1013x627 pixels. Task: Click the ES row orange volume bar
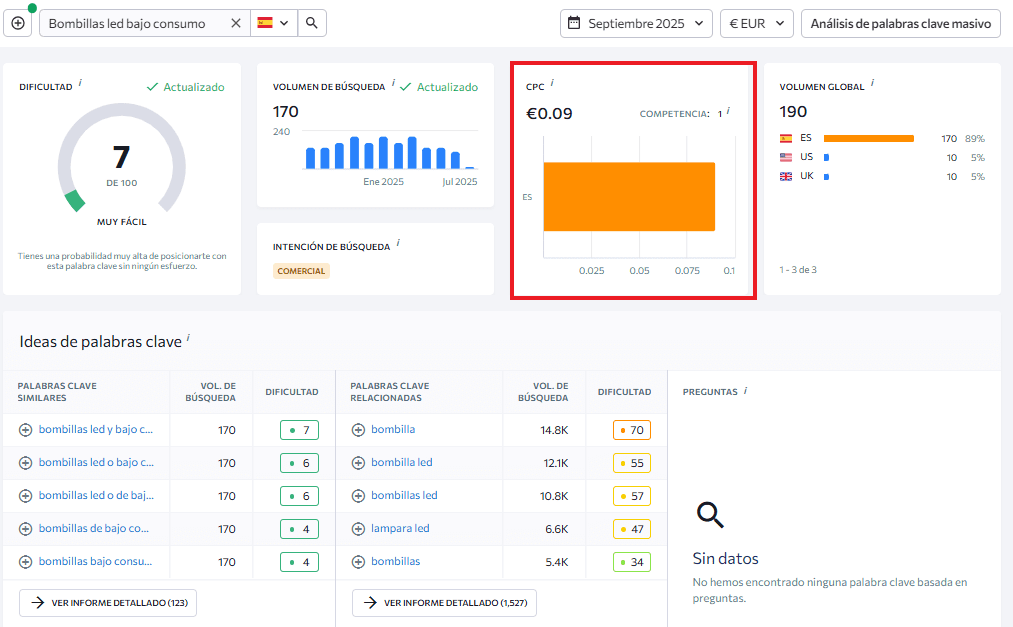(869, 138)
